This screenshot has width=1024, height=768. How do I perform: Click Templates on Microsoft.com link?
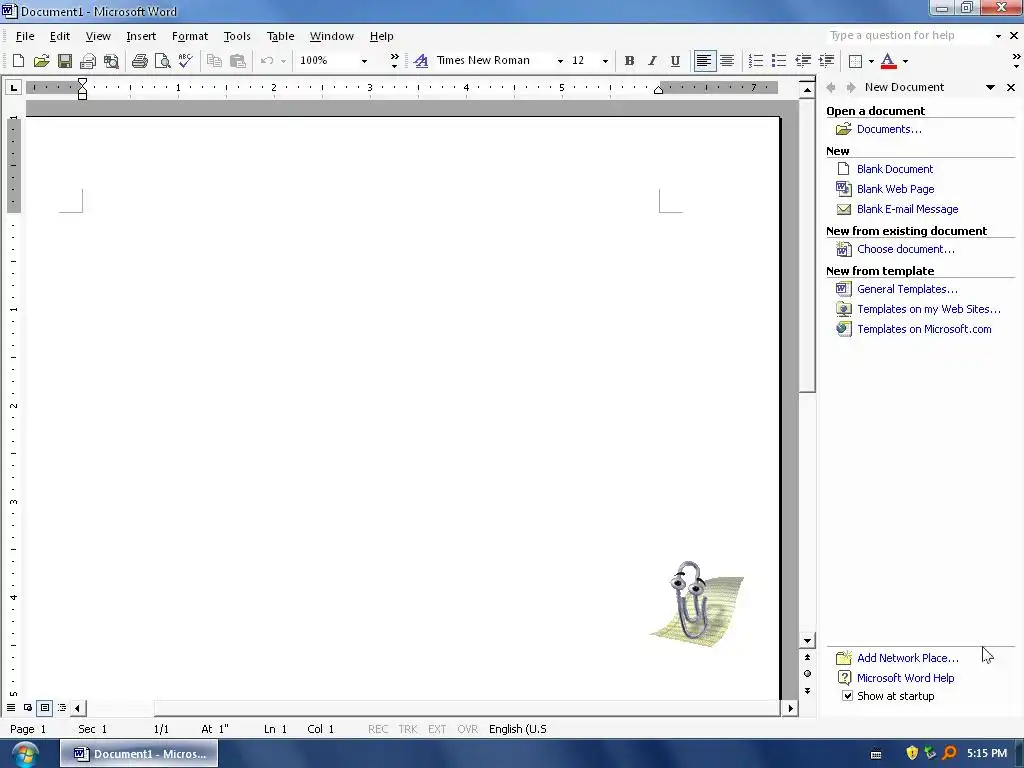coord(924,329)
